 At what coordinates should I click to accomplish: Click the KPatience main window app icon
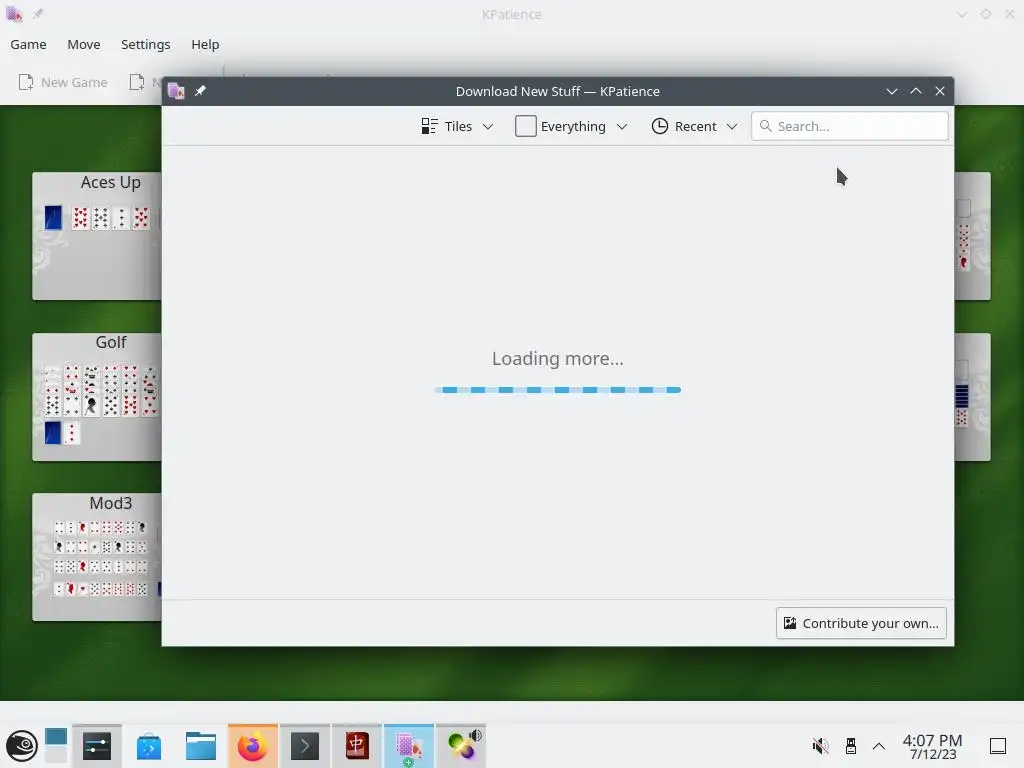coord(14,14)
